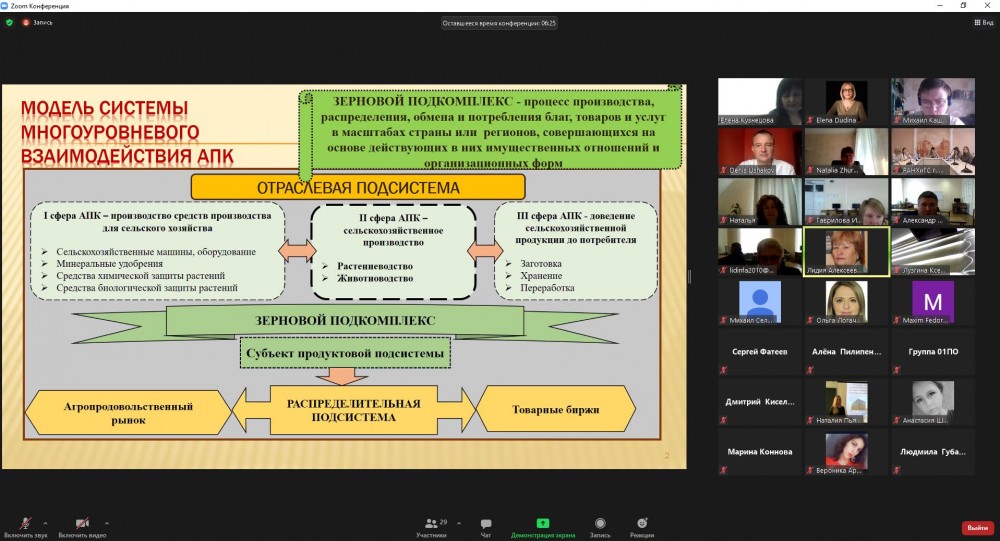Select the highlighted Лидия Алексеевна video tile

(847, 251)
